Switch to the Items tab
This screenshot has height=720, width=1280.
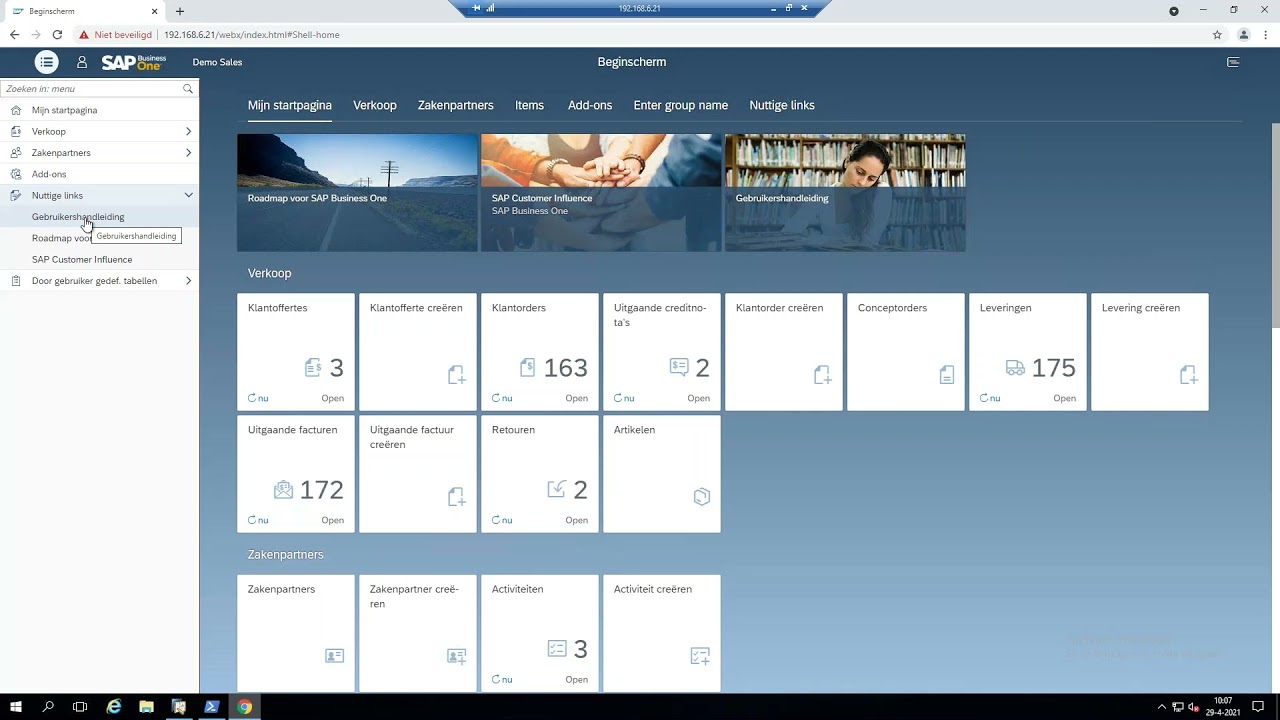pos(530,105)
